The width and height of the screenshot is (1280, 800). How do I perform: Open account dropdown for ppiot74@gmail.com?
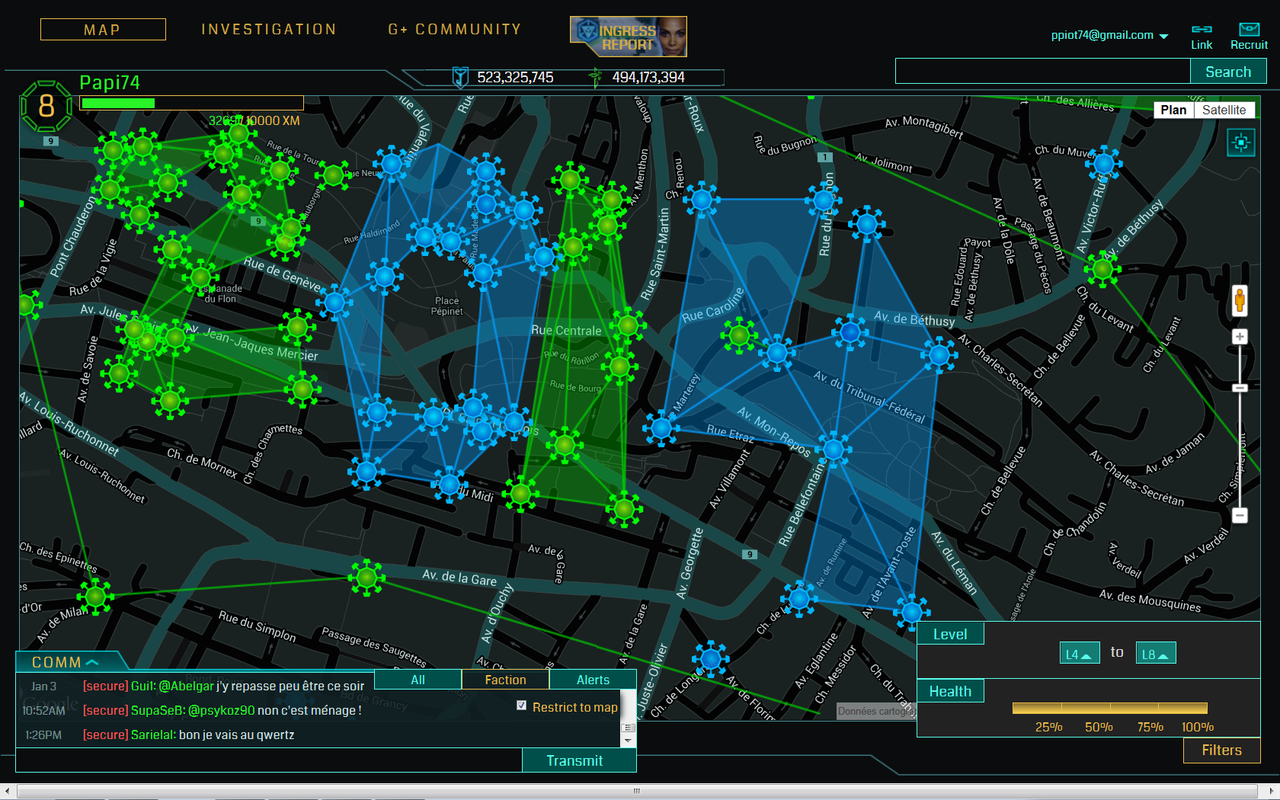click(x=1110, y=35)
